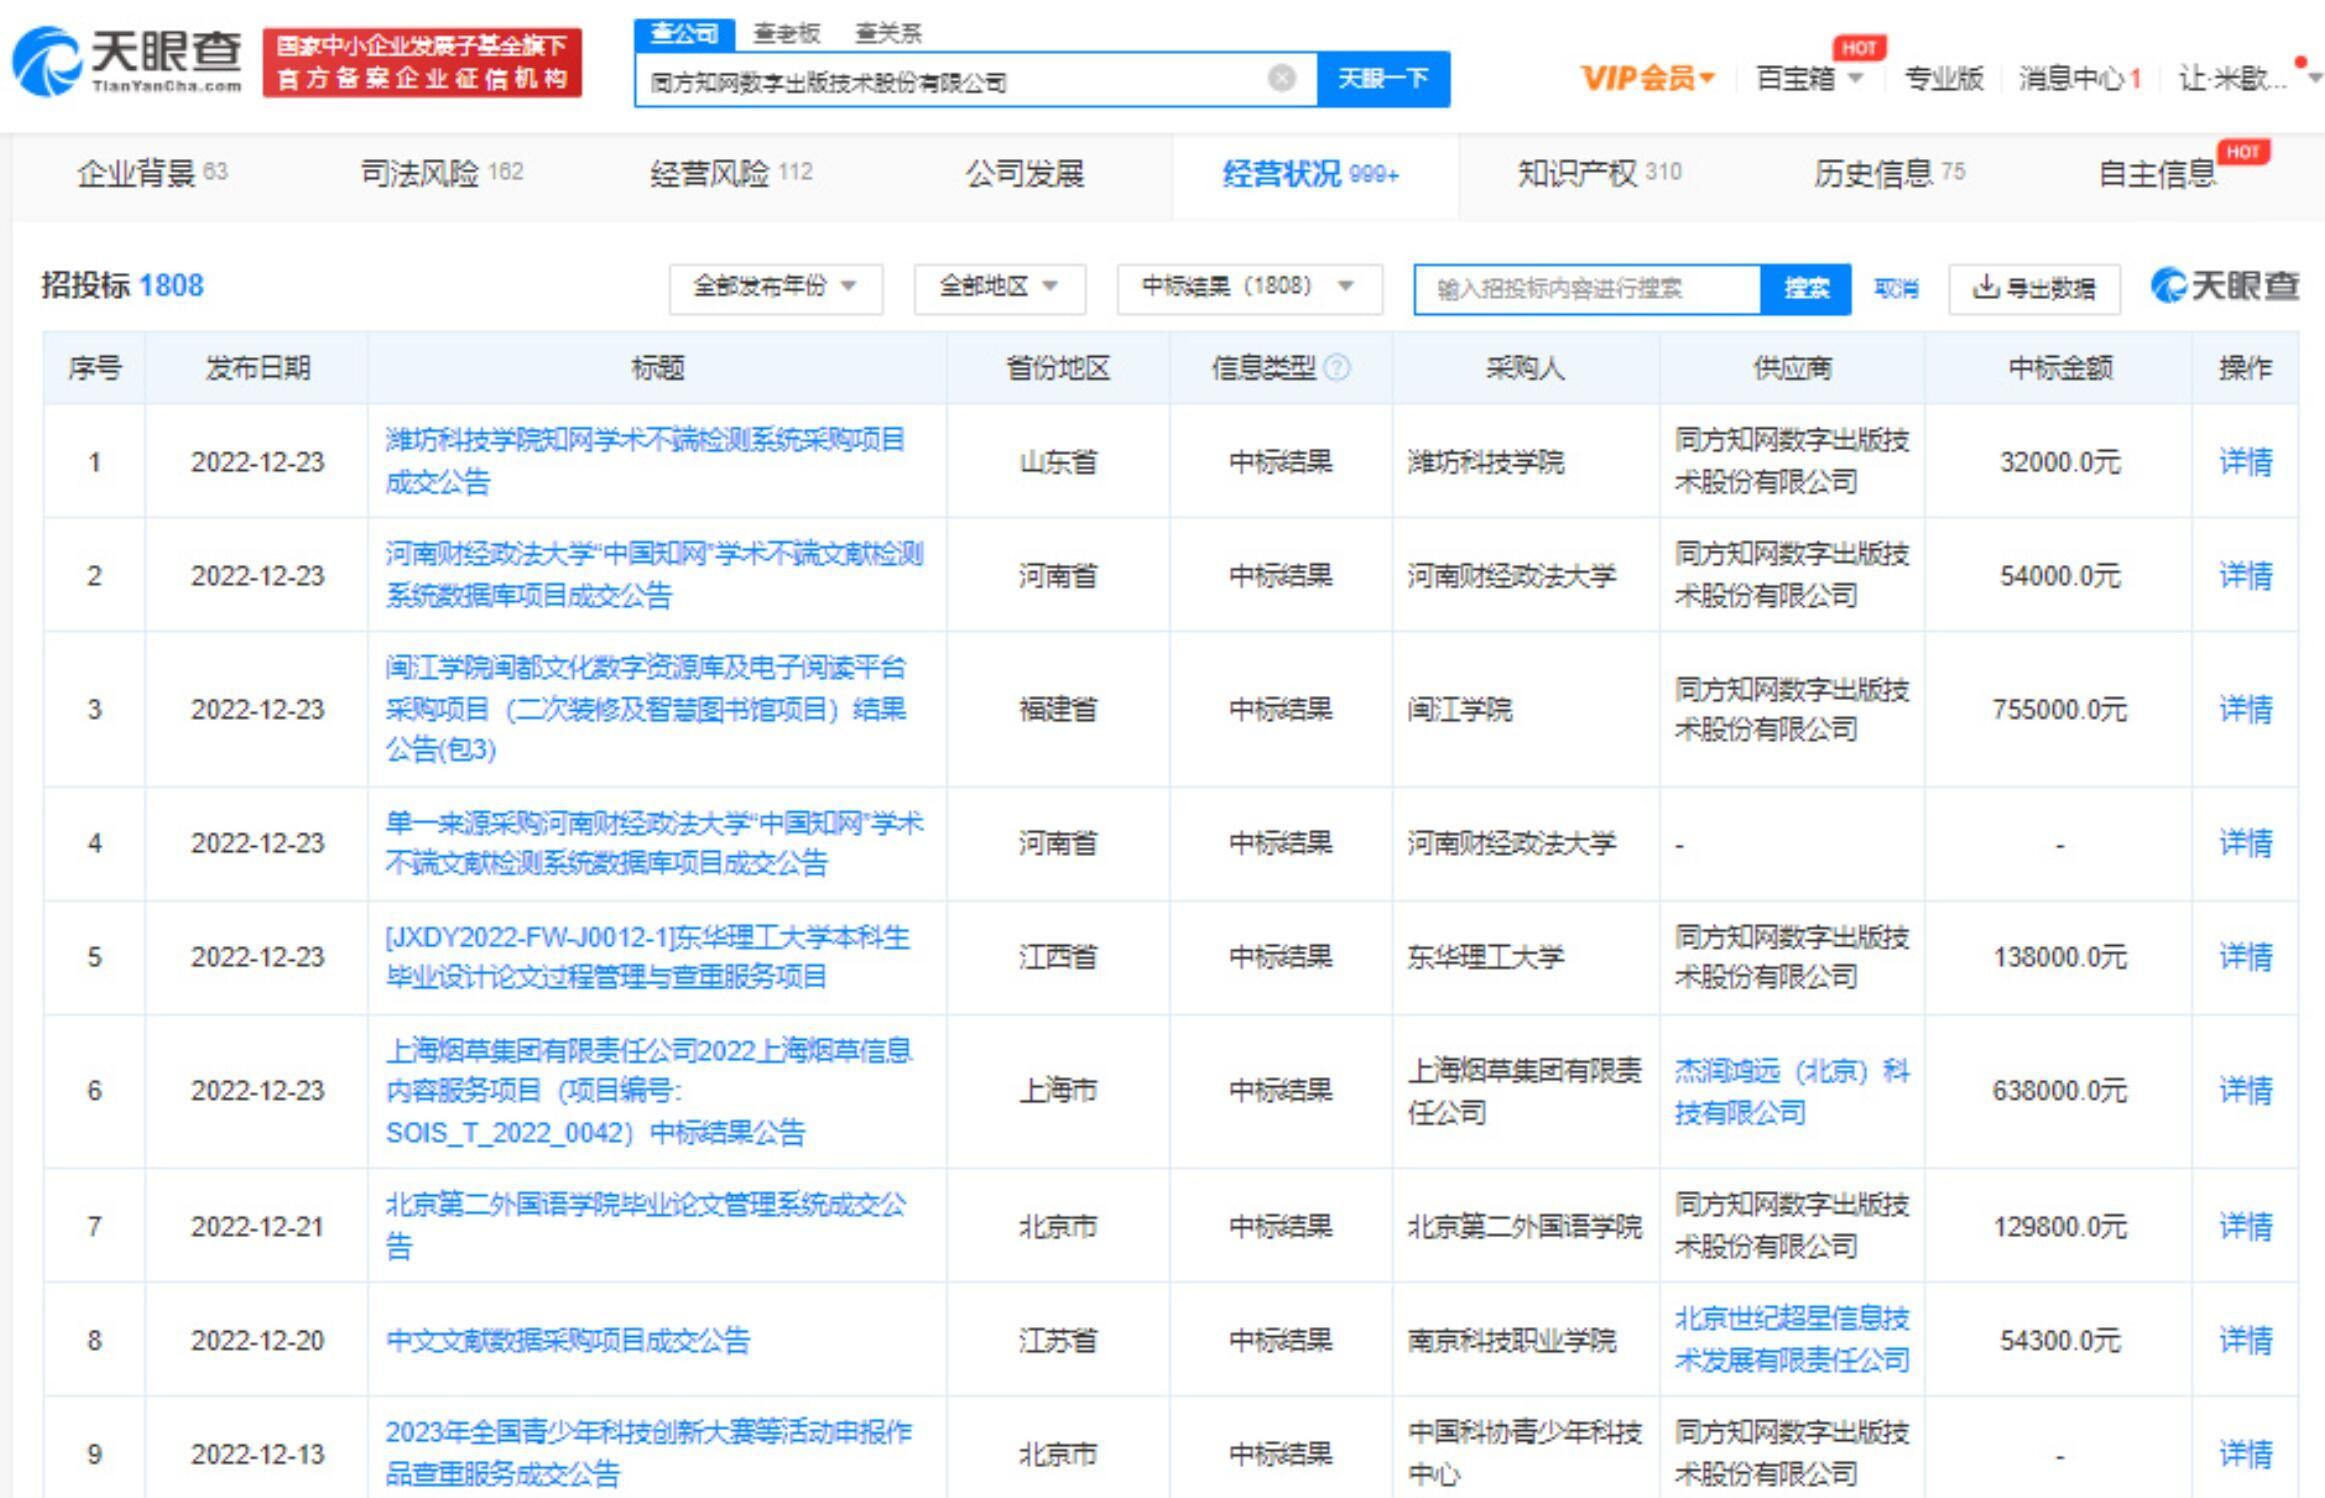The height and width of the screenshot is (1498, 2325).
Task: Open the 单一来源采购河南财经政法大学 title link
Action: [x=654, y=843]
